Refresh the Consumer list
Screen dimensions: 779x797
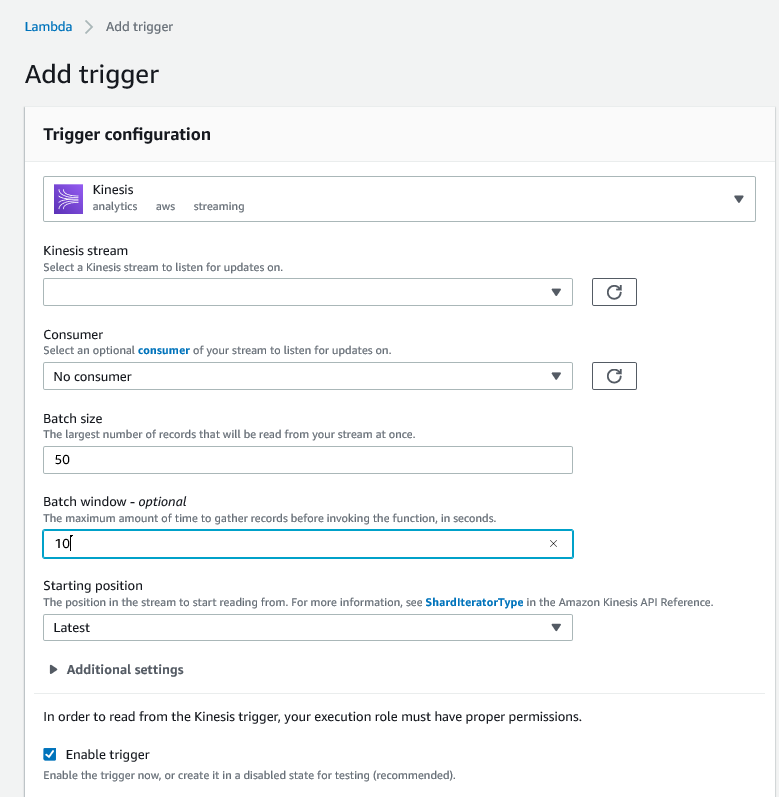pyautogui.click(x=614, y=376)
